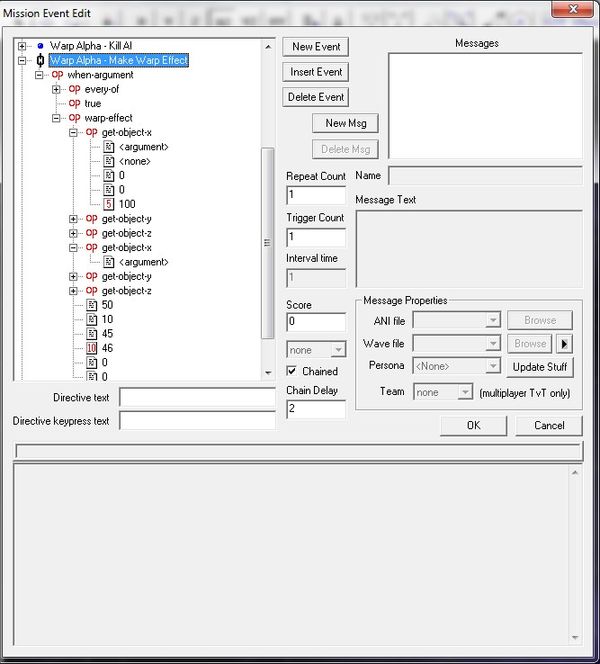Click the New Event button
The image size is (600, 664).
(316, 47)
